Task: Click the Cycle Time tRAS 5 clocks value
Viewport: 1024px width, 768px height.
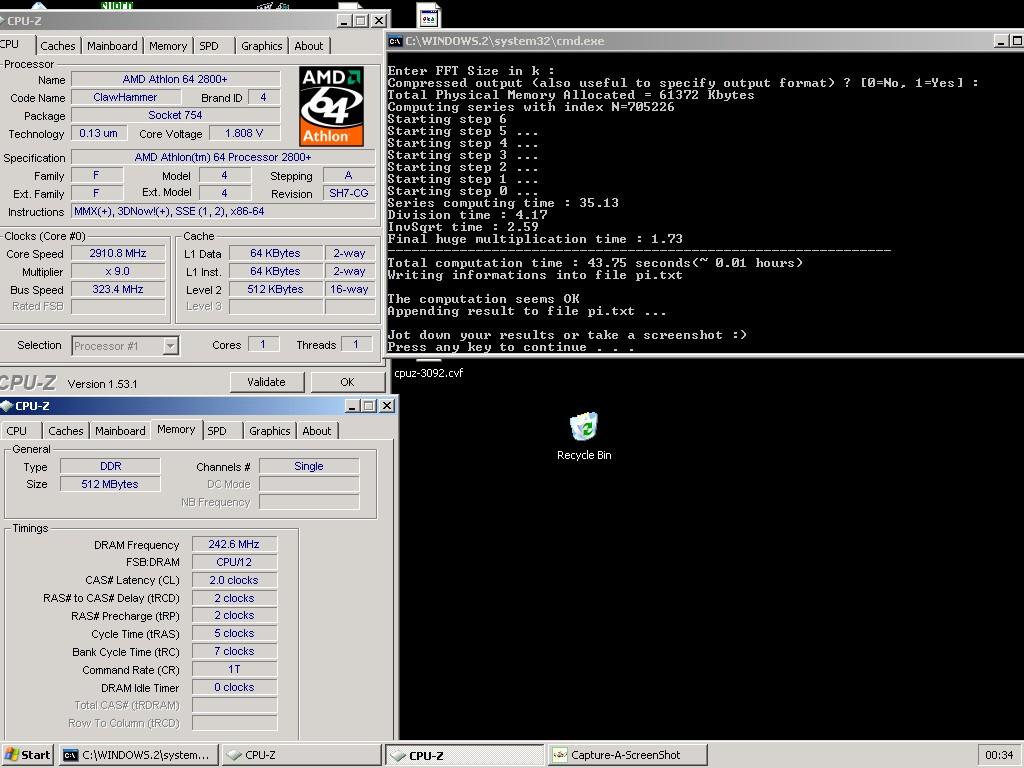Action: pos(234,633)
